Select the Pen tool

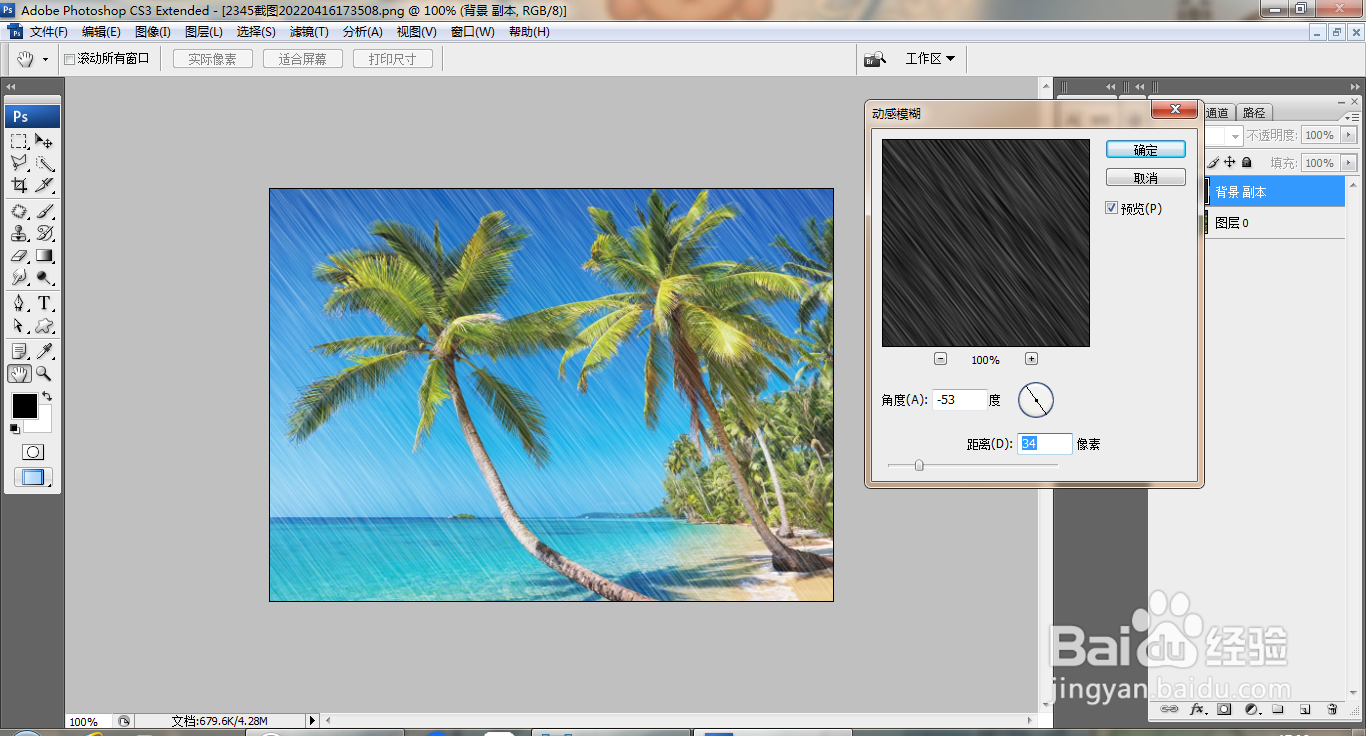coord(19,303)
